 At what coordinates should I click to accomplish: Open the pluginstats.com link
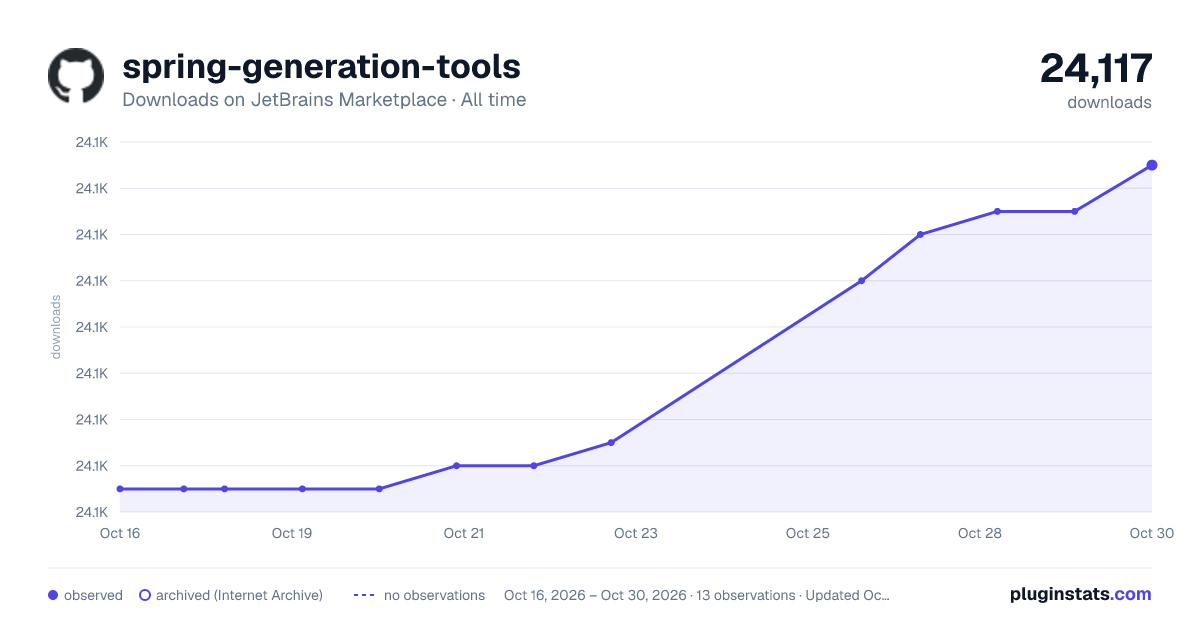1081,594
